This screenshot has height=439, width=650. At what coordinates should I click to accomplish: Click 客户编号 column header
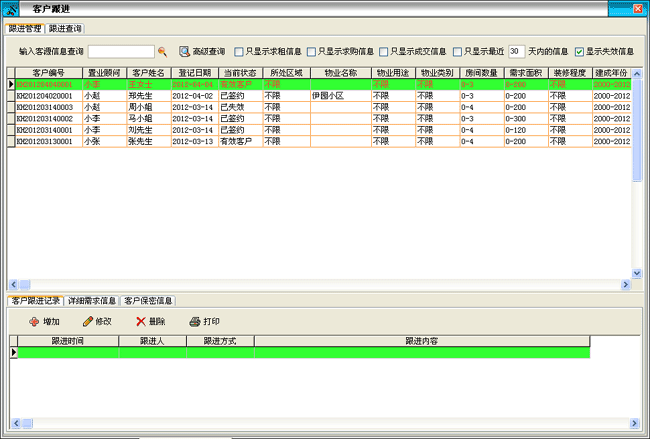tap(48, 73)
